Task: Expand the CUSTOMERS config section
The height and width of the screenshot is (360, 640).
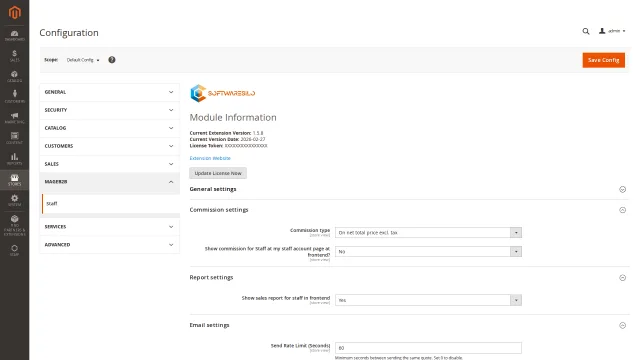Action: coord(109,146)
